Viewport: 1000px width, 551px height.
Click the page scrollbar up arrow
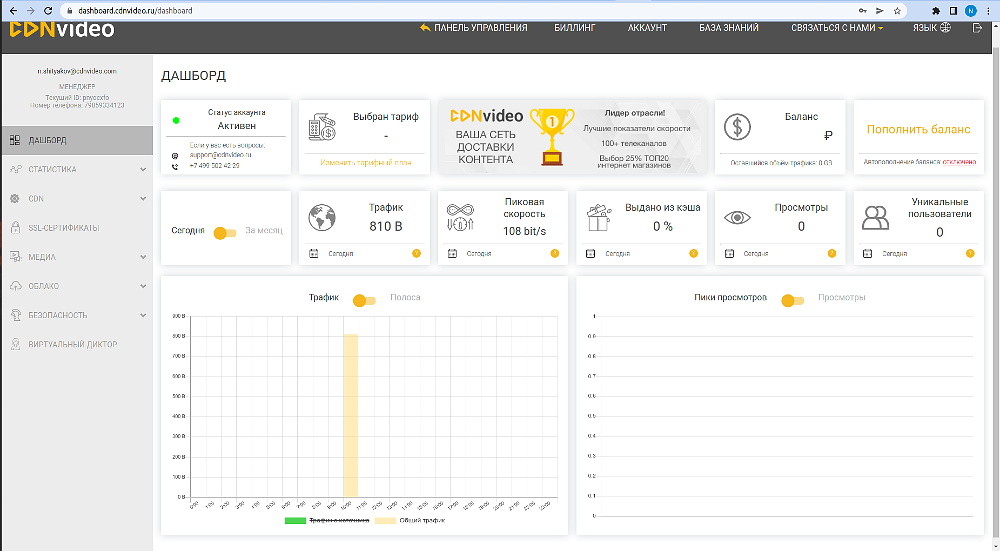click(995, 26)
